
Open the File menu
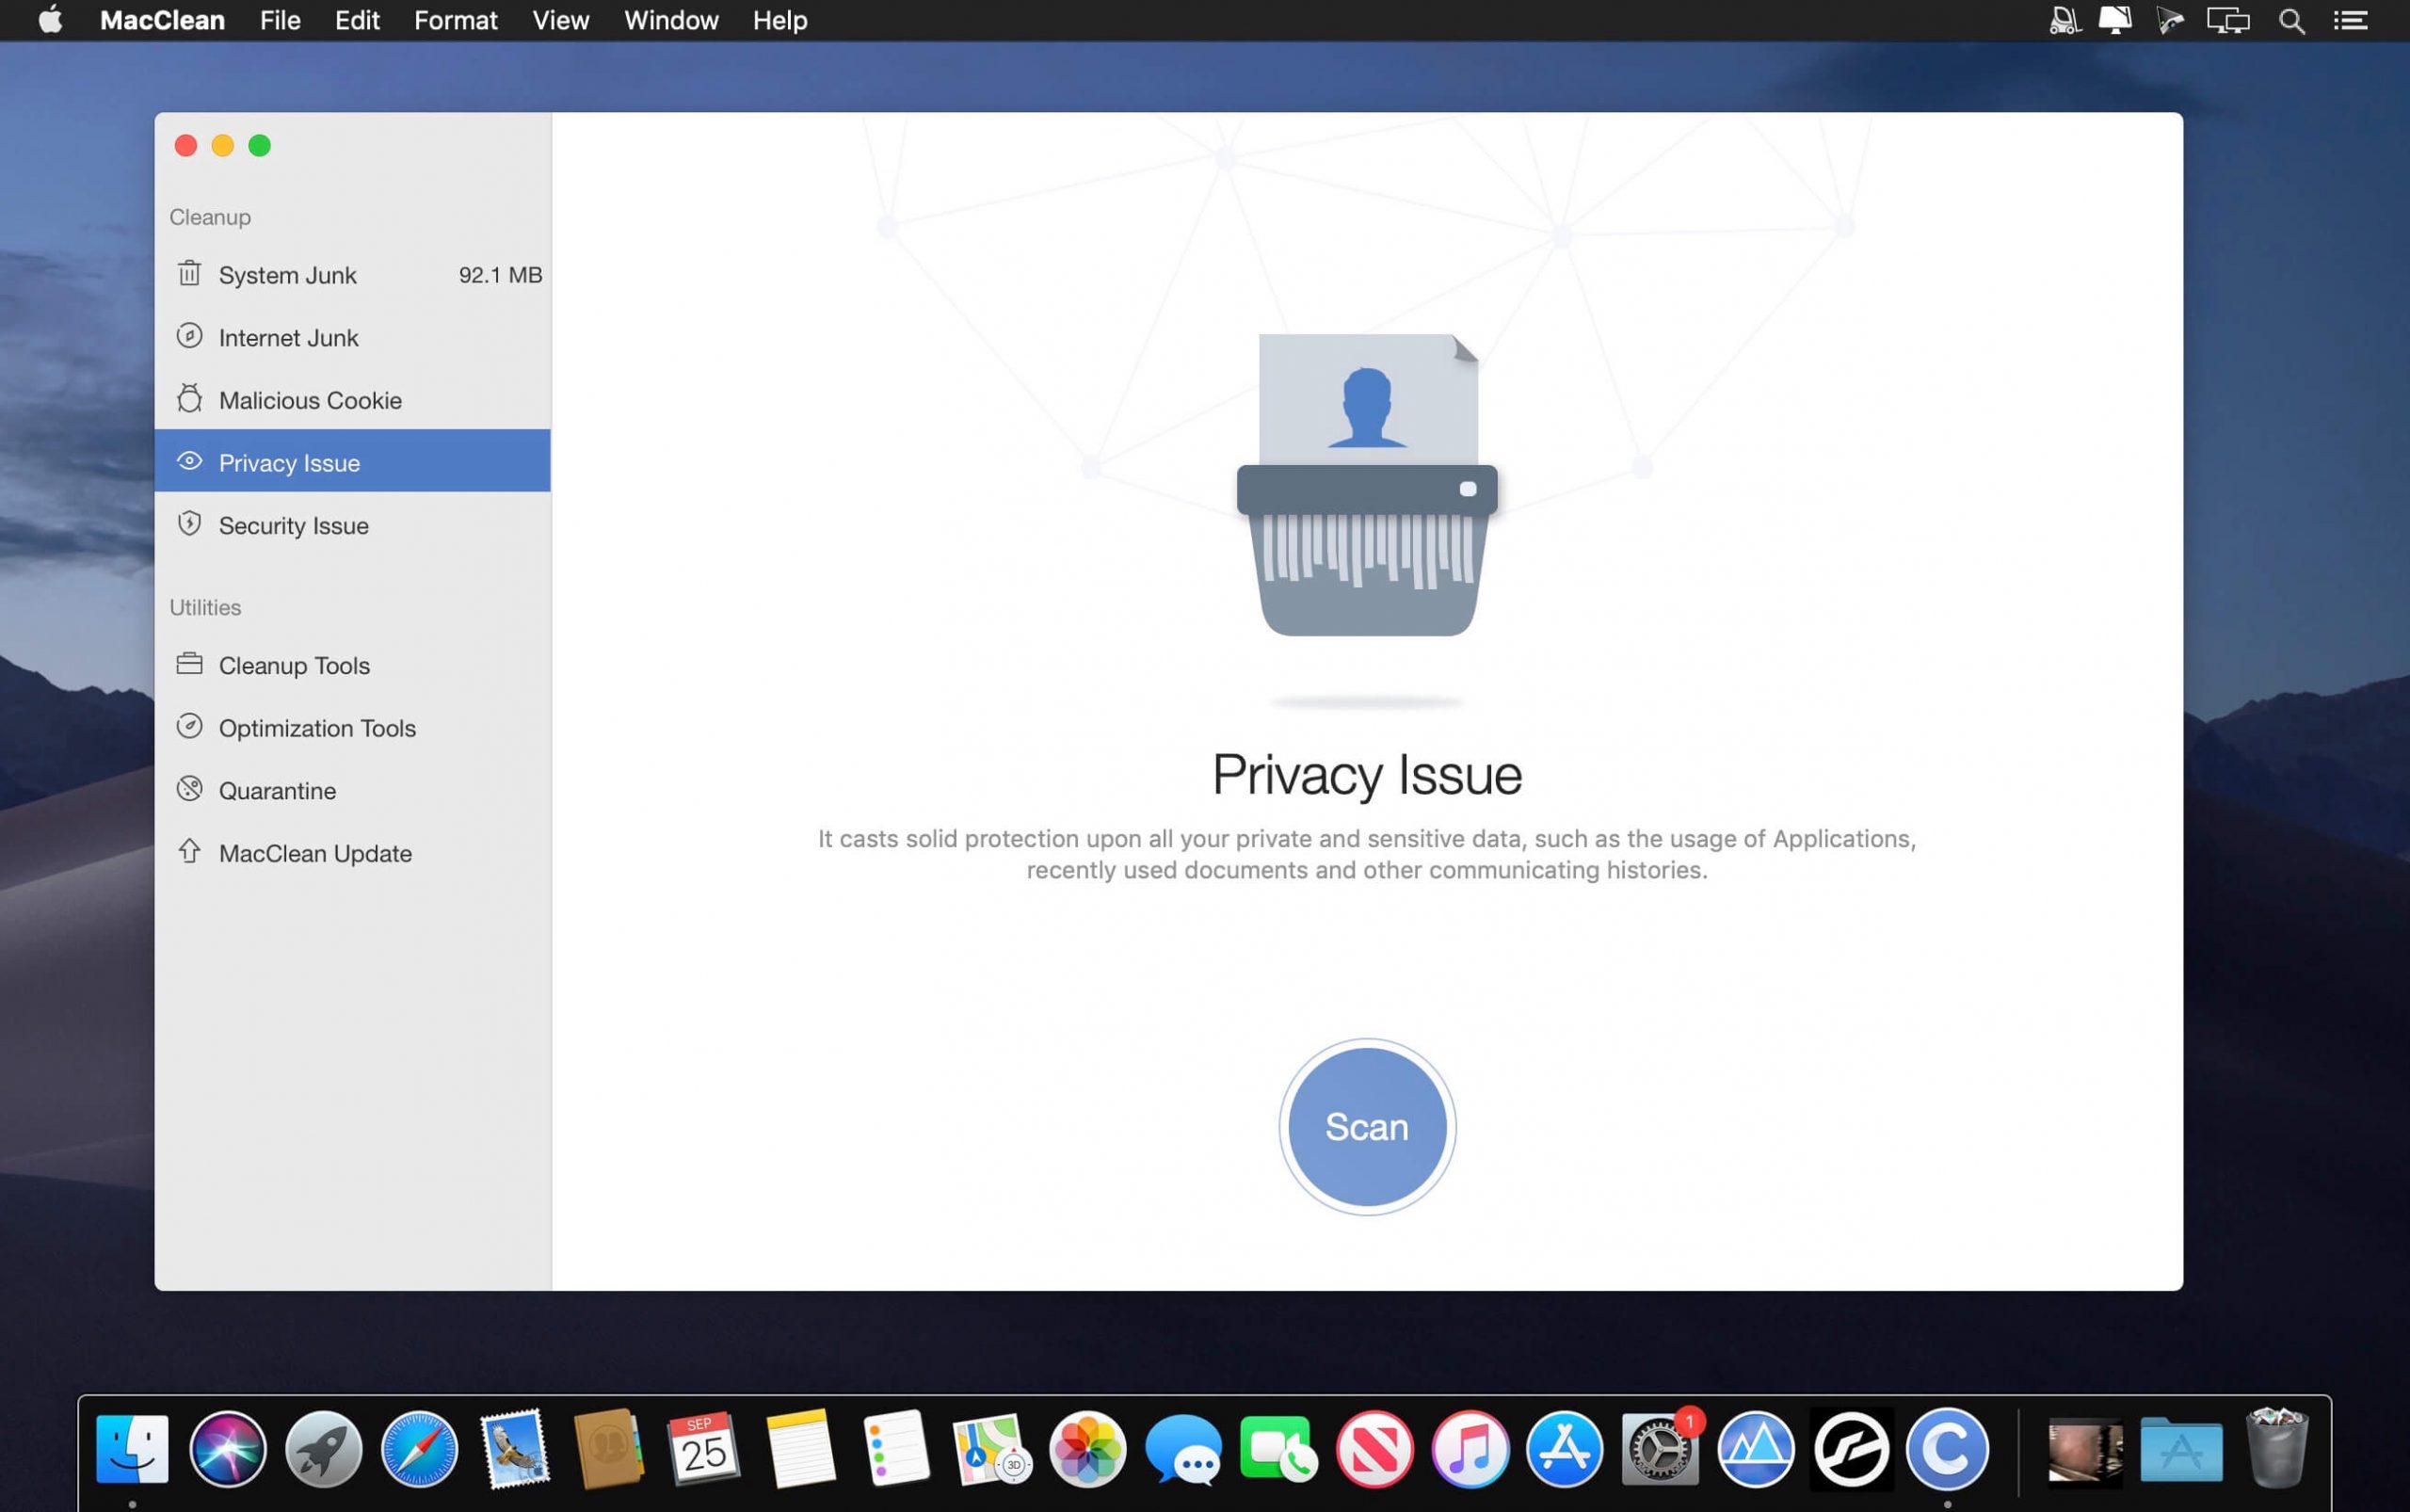point(280,20)
